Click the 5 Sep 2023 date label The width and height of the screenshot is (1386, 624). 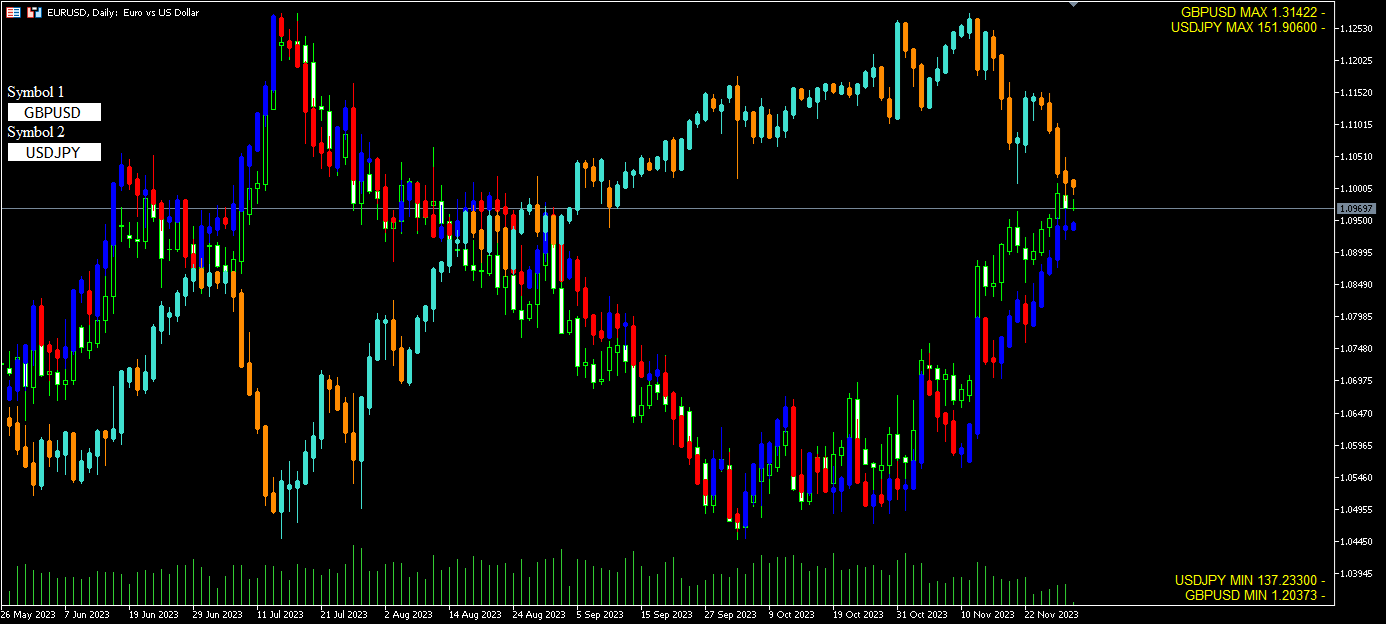602,615
